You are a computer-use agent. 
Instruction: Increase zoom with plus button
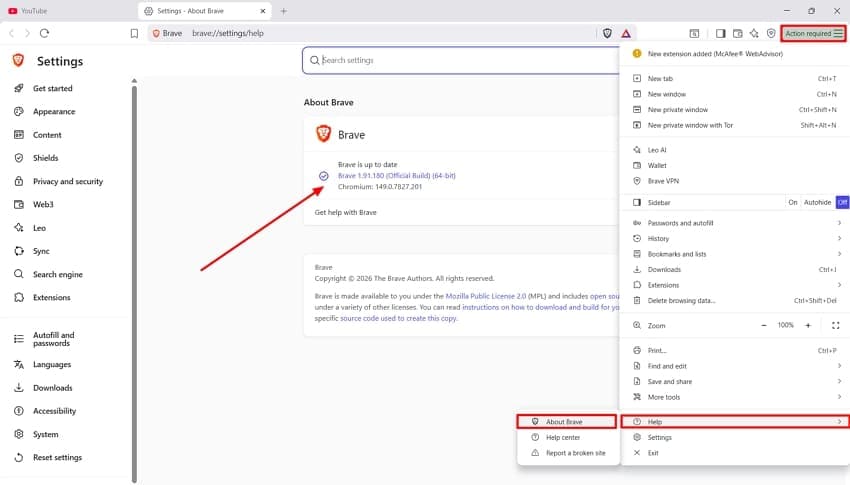pos(808,326)
